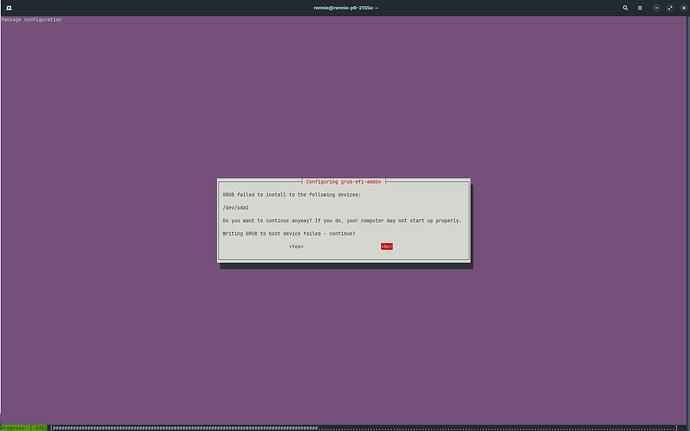Select the highlighted <No> button
690x431 pixels.
coord(386,246)
